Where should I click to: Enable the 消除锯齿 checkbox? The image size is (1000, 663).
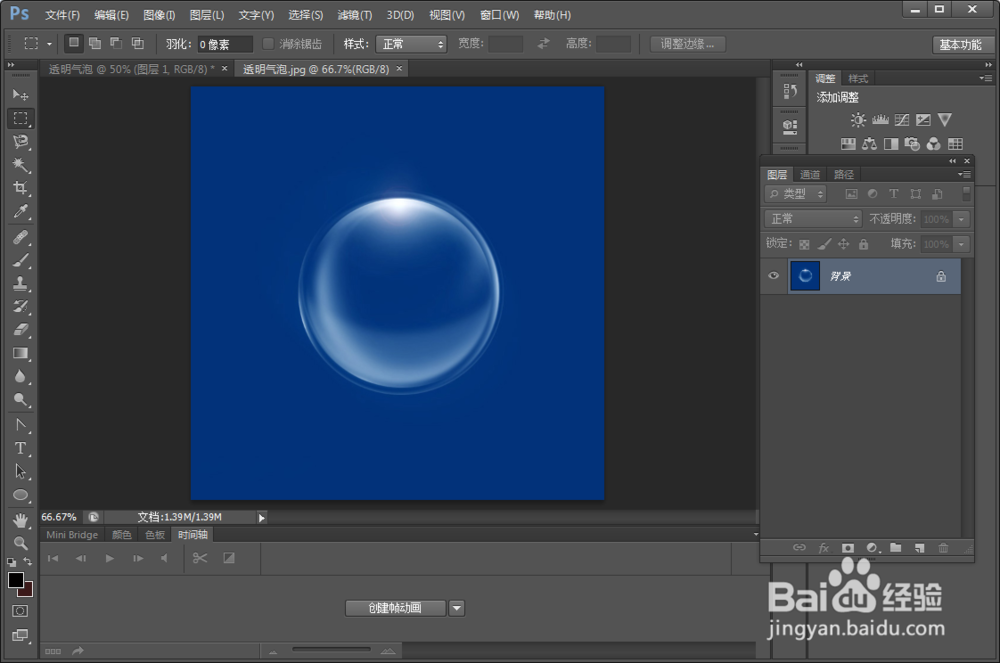click(268, 43)
